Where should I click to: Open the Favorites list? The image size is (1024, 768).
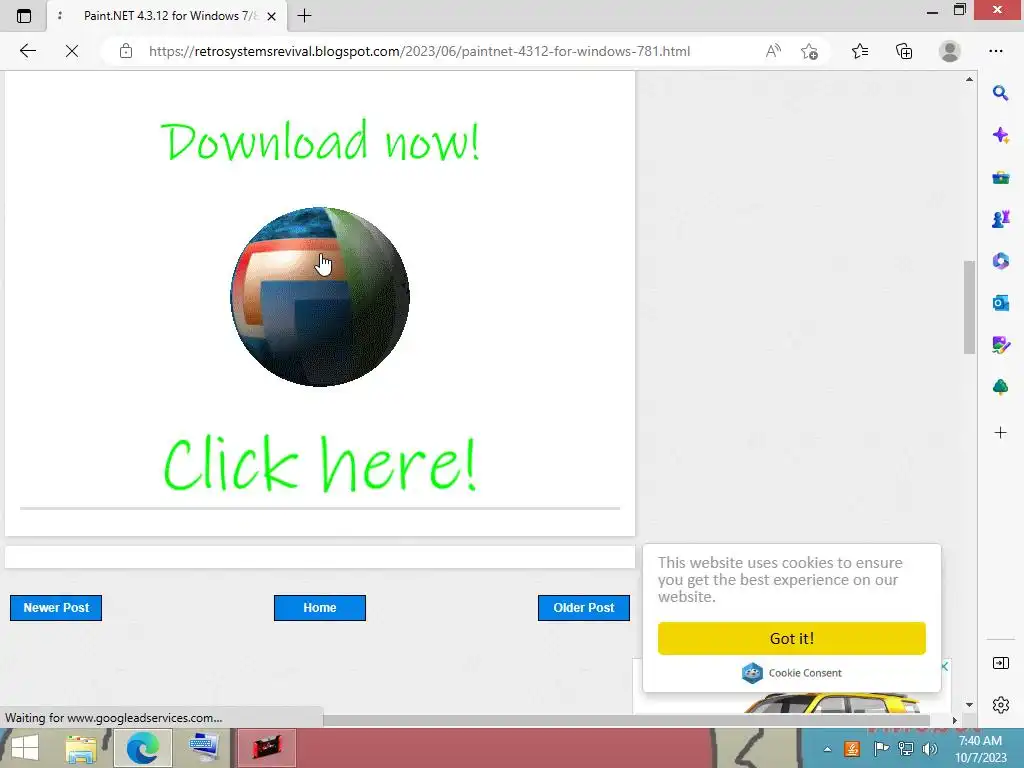click(x=860, y=51)
